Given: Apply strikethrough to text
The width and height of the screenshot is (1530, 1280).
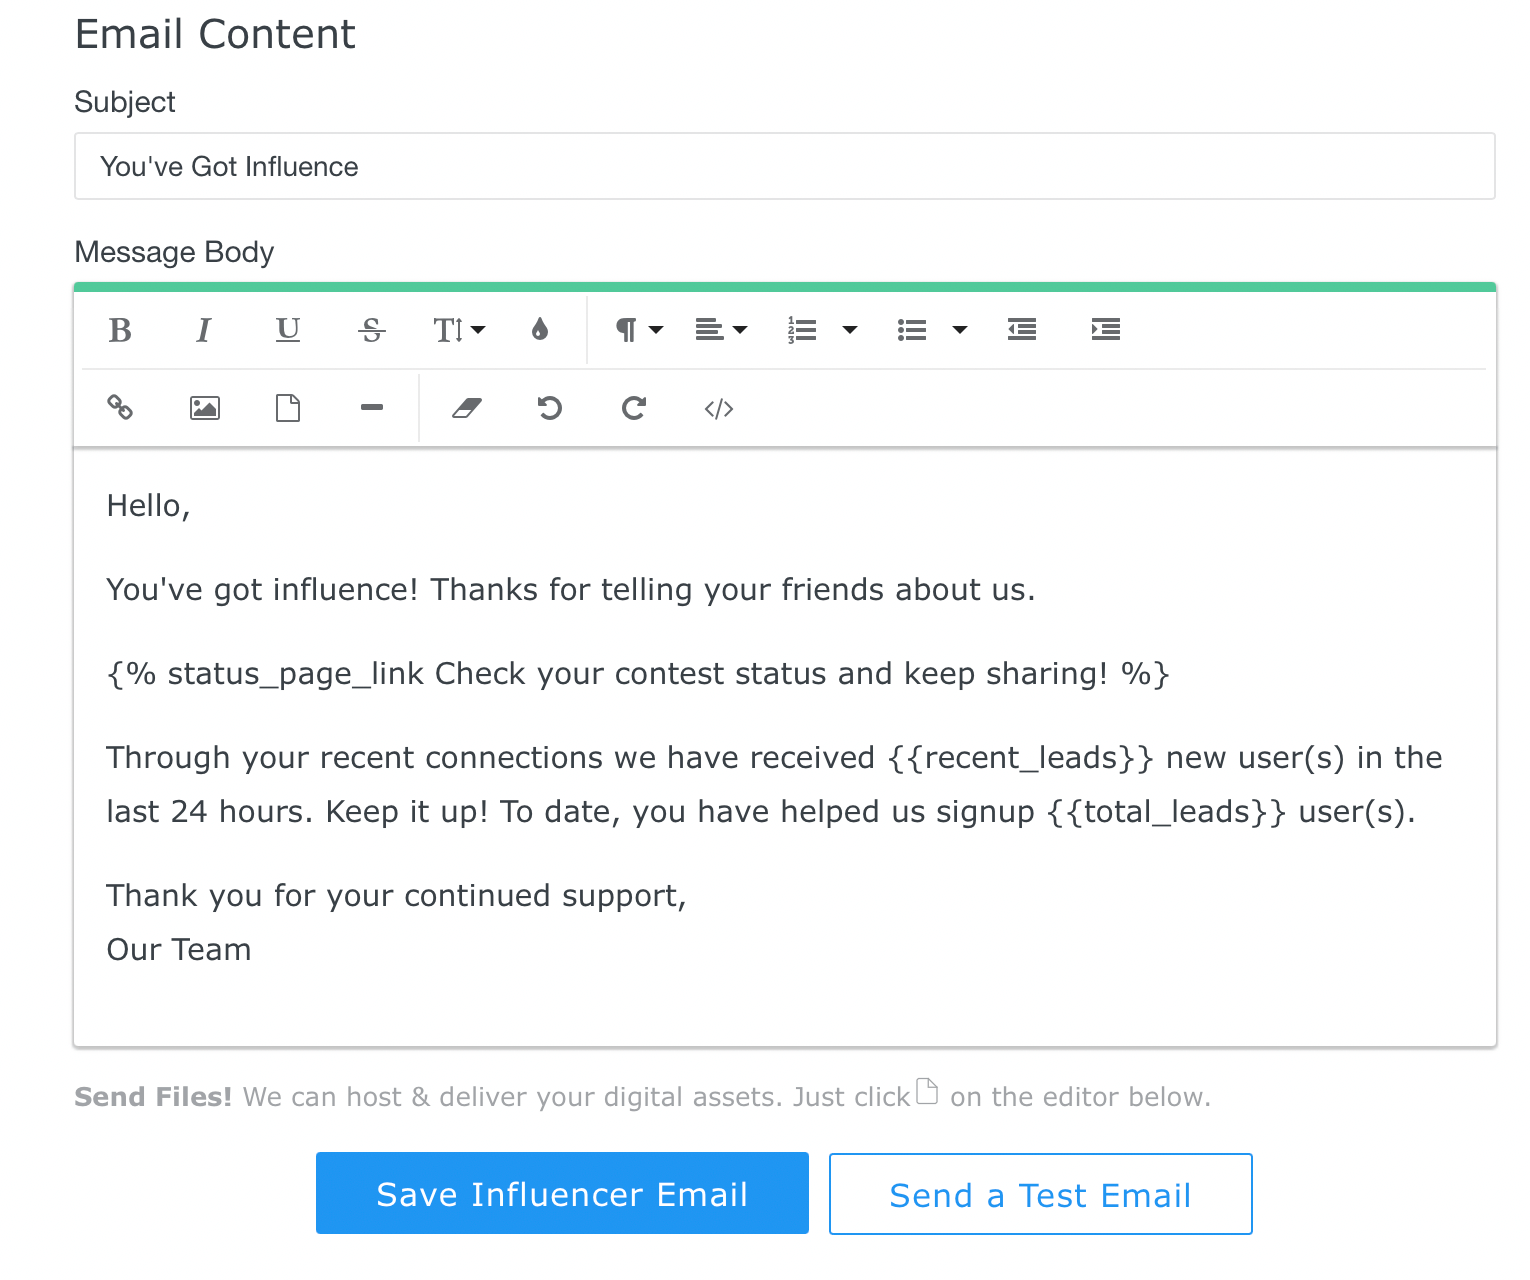Looking at the screenshot, I should pos(372,330).
